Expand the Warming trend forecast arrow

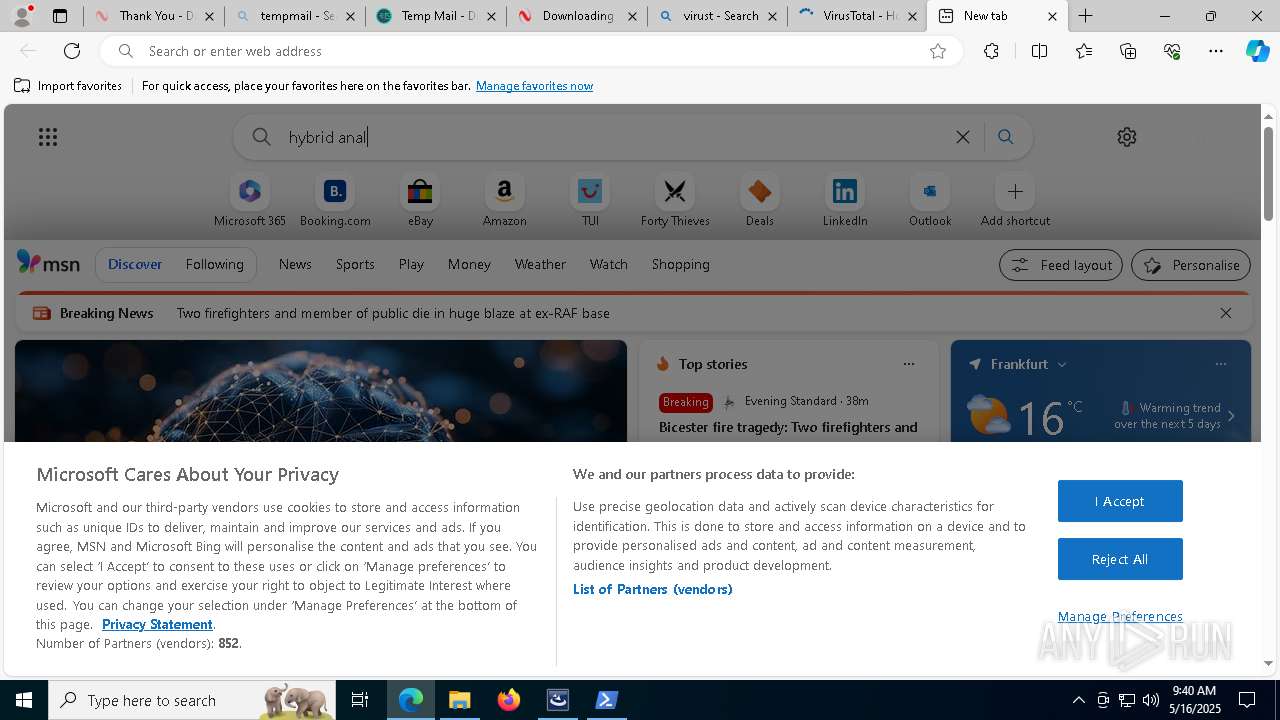coord(1231,416)
